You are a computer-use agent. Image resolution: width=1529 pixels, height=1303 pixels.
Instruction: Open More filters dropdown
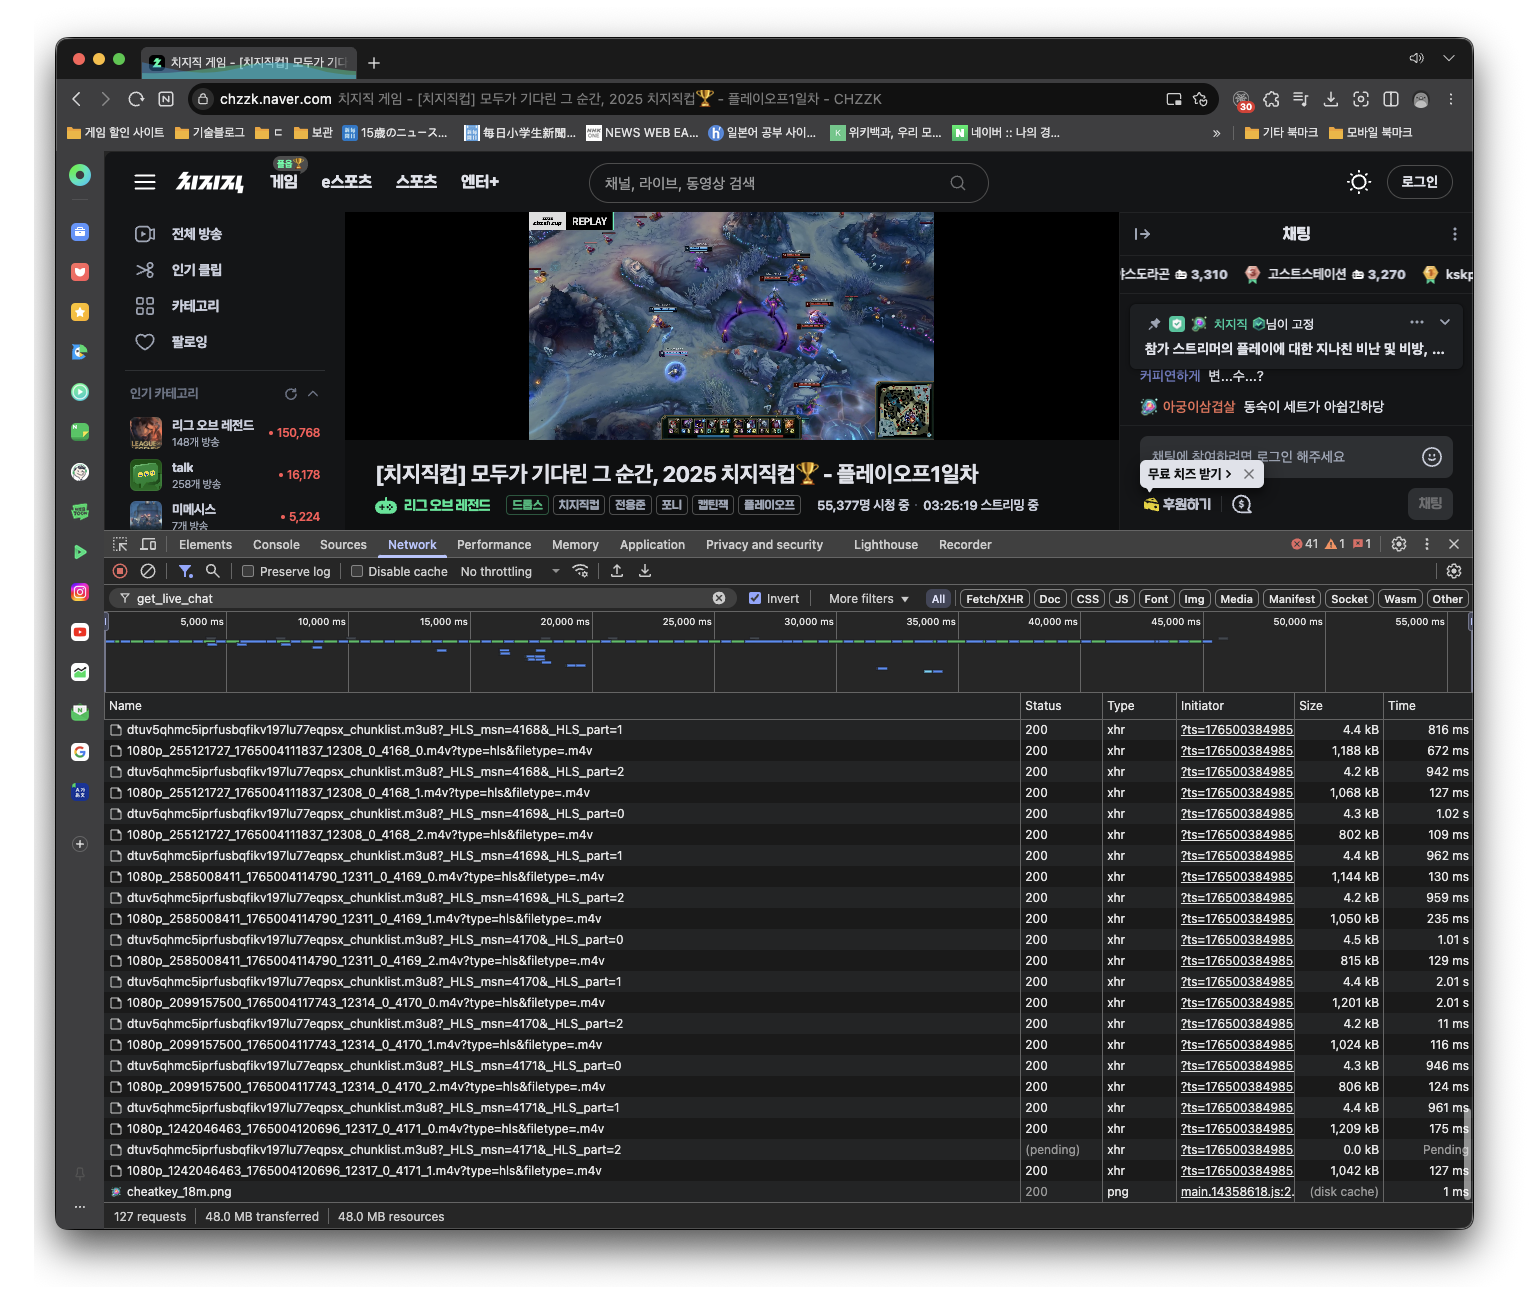point(868,599)
